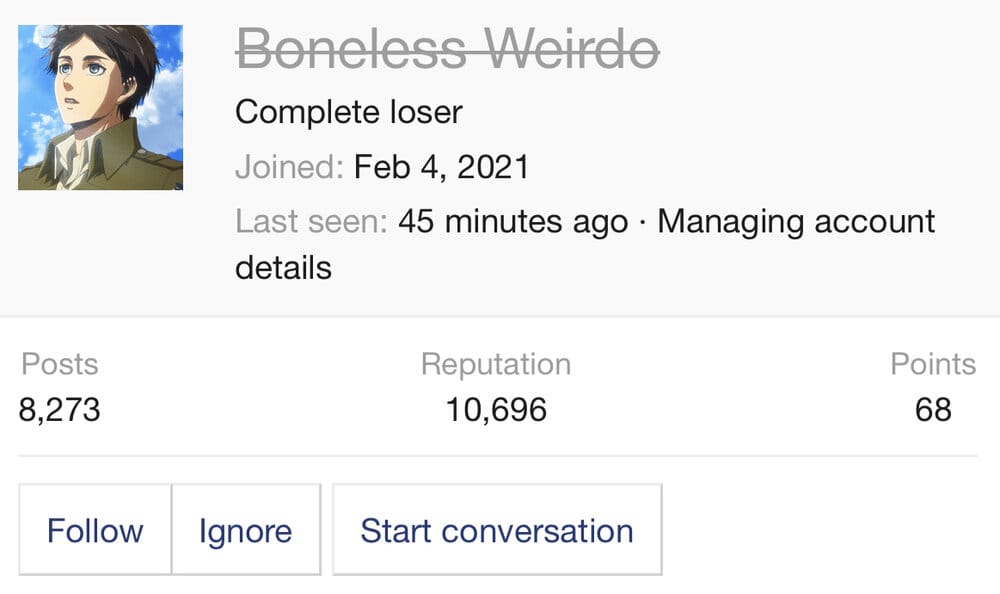
Task: Select the Reputation label
Action: pos(496,364)
